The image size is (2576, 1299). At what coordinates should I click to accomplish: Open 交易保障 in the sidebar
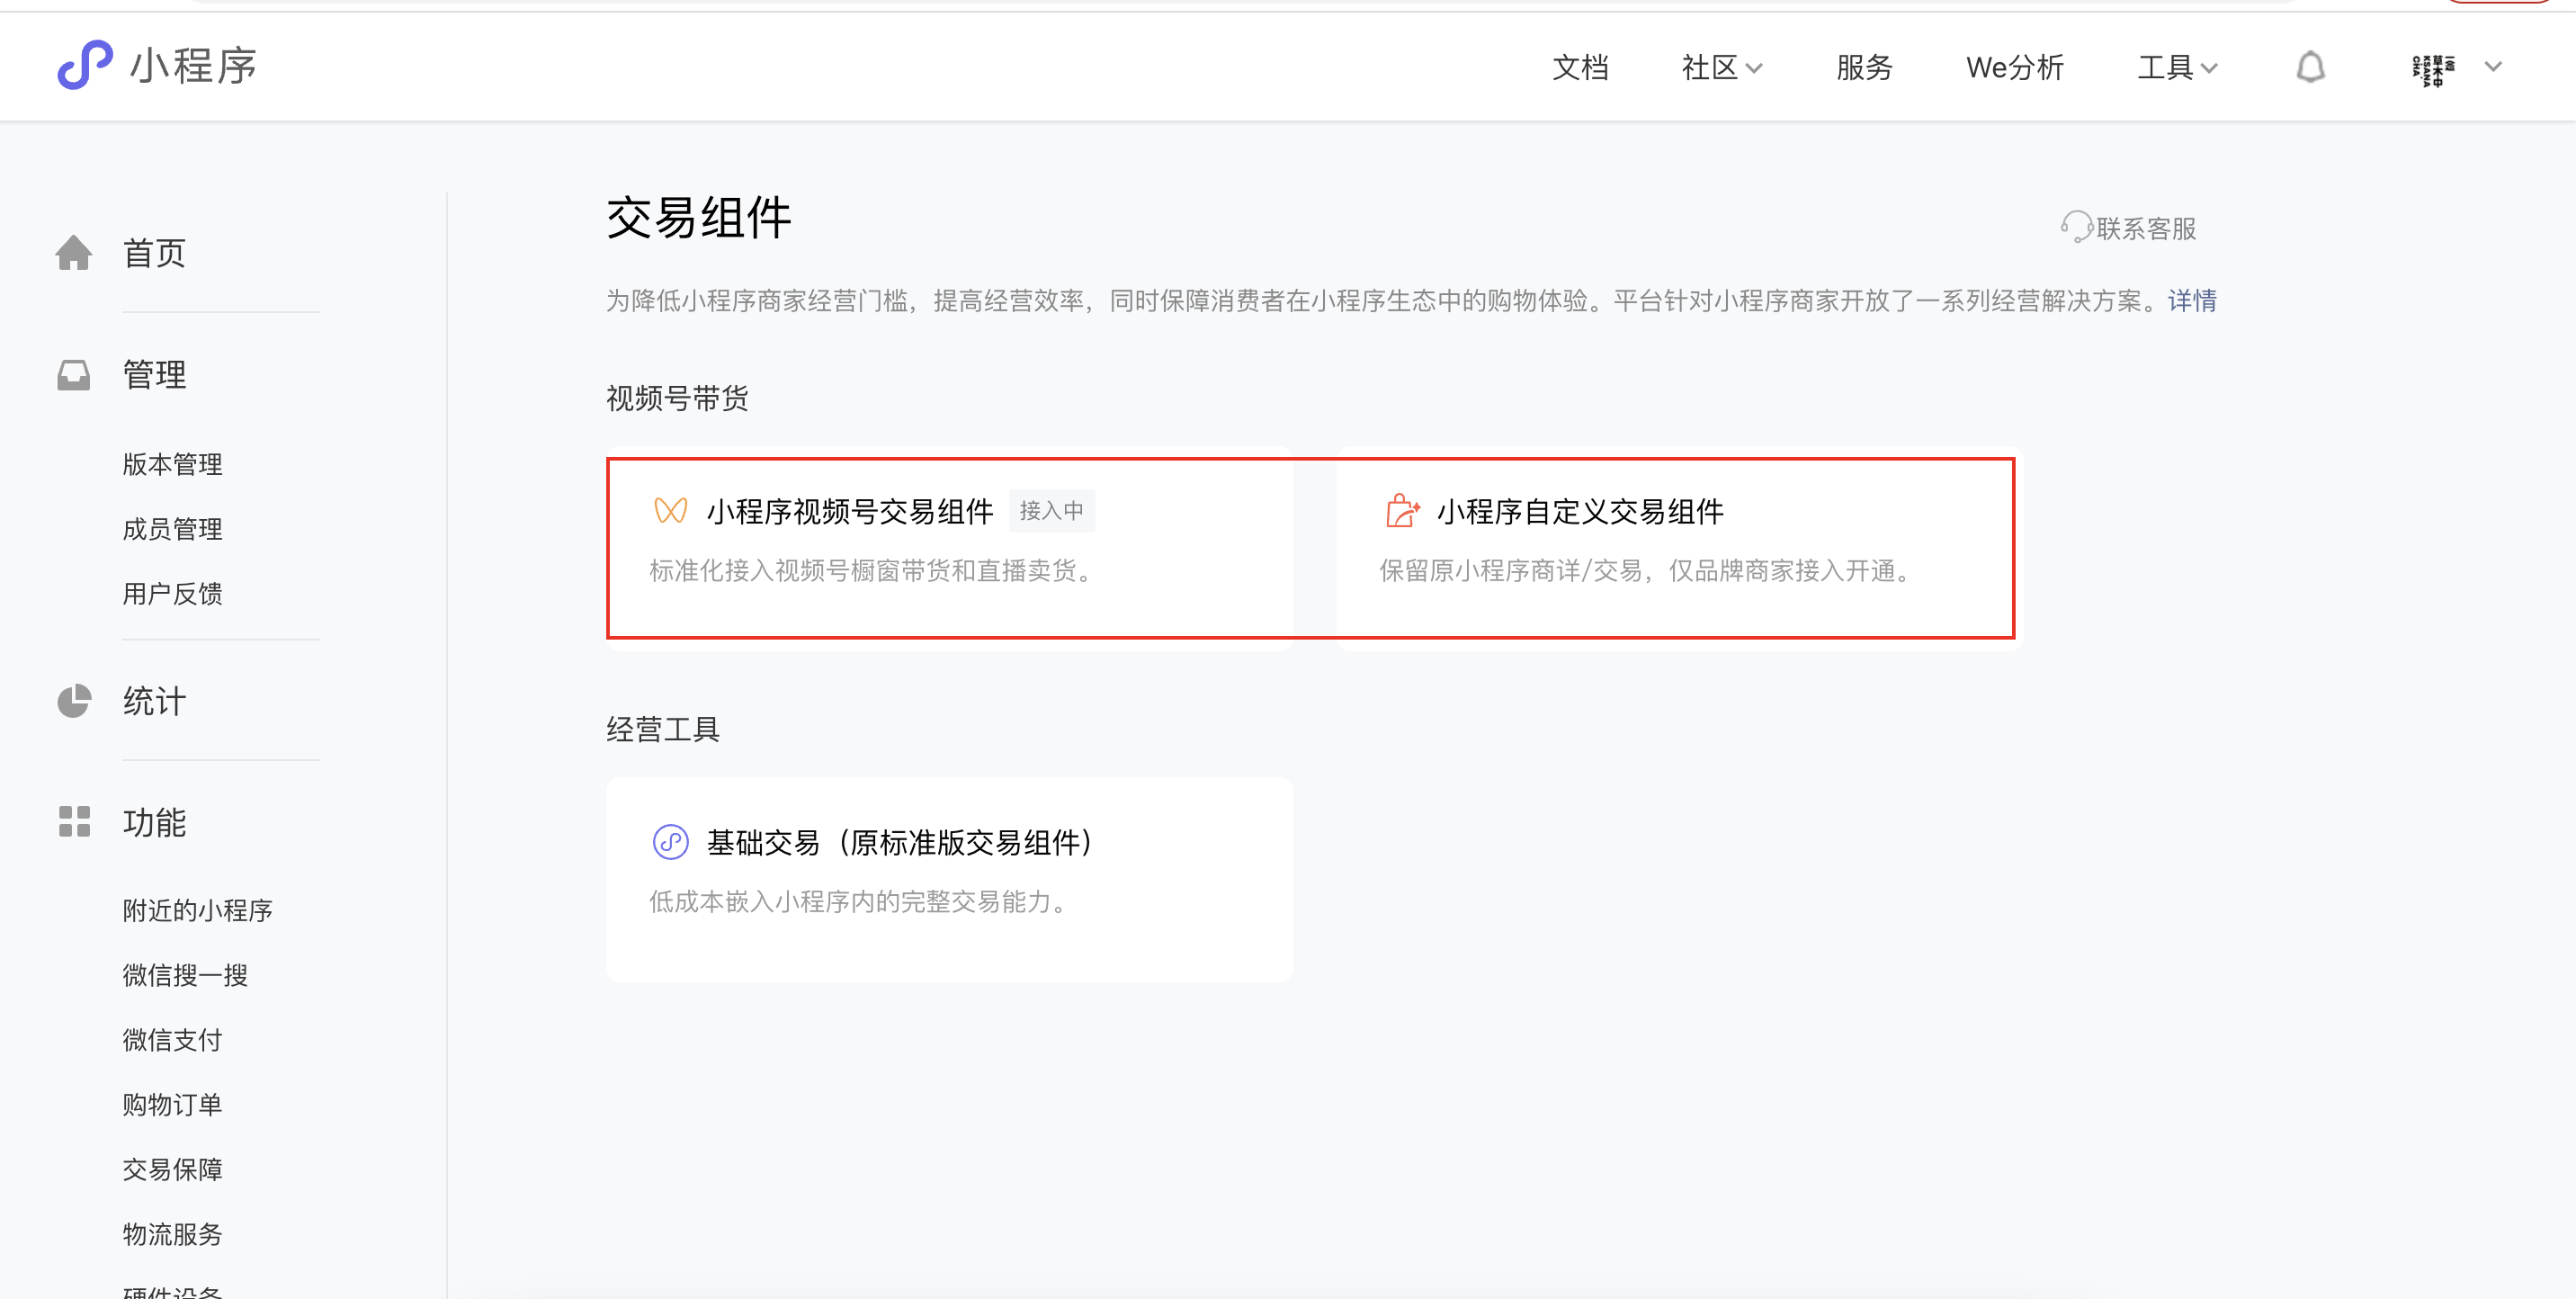click(x=172, y=1170)
